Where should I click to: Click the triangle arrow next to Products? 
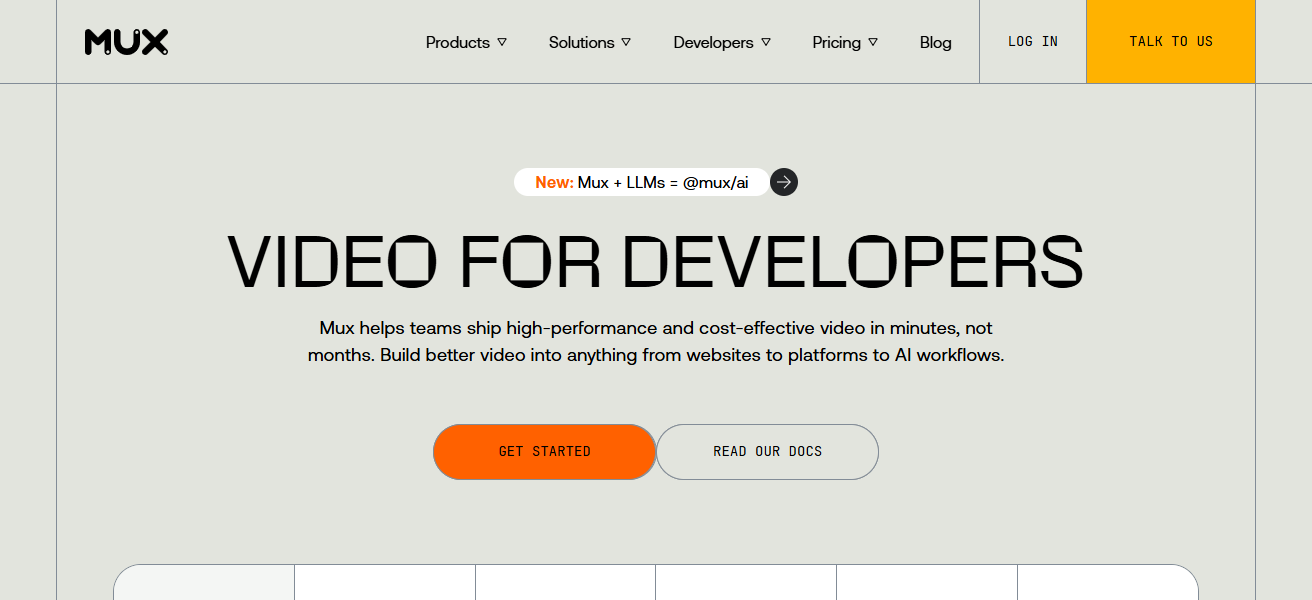tap(502, 42)
